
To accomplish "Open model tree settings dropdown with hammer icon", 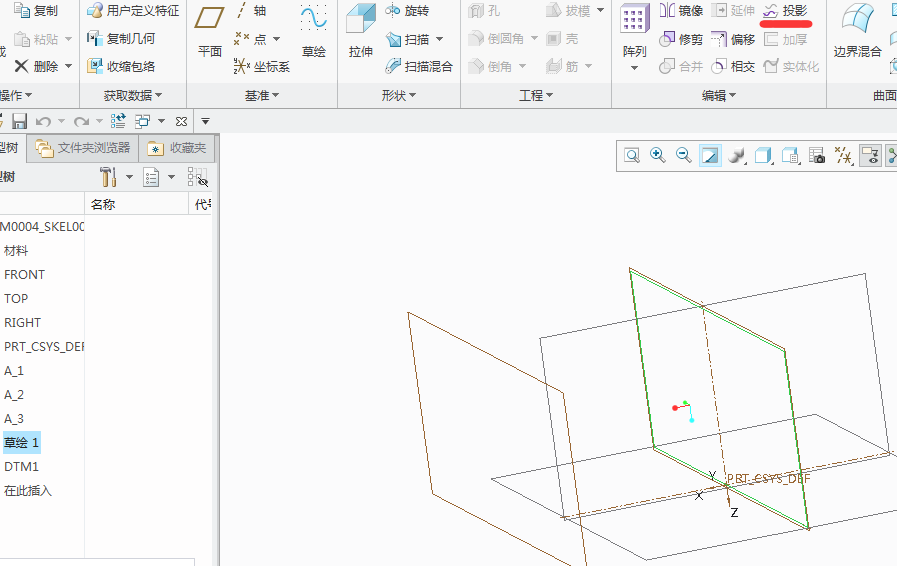I will 129,177.
